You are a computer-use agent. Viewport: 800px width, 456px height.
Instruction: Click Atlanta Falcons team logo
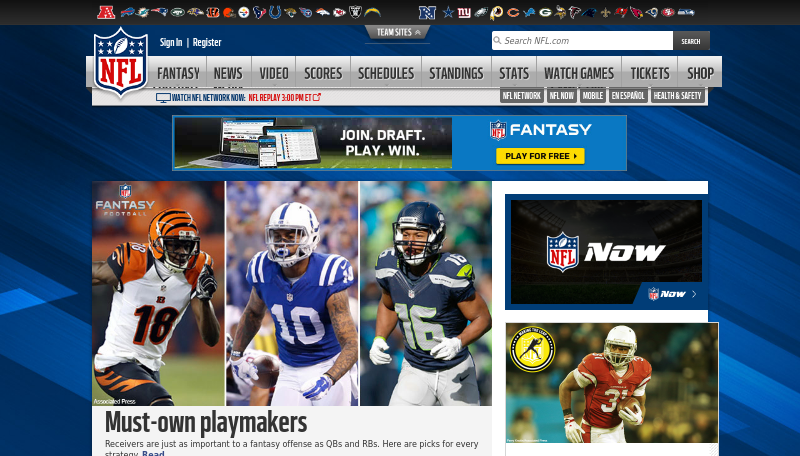(574, 12)
